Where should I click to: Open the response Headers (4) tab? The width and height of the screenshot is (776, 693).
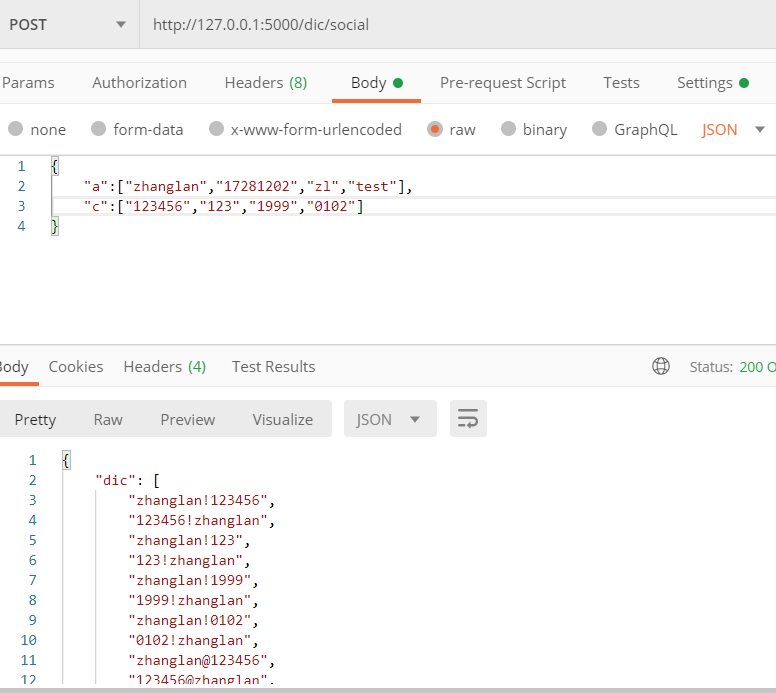165,367
